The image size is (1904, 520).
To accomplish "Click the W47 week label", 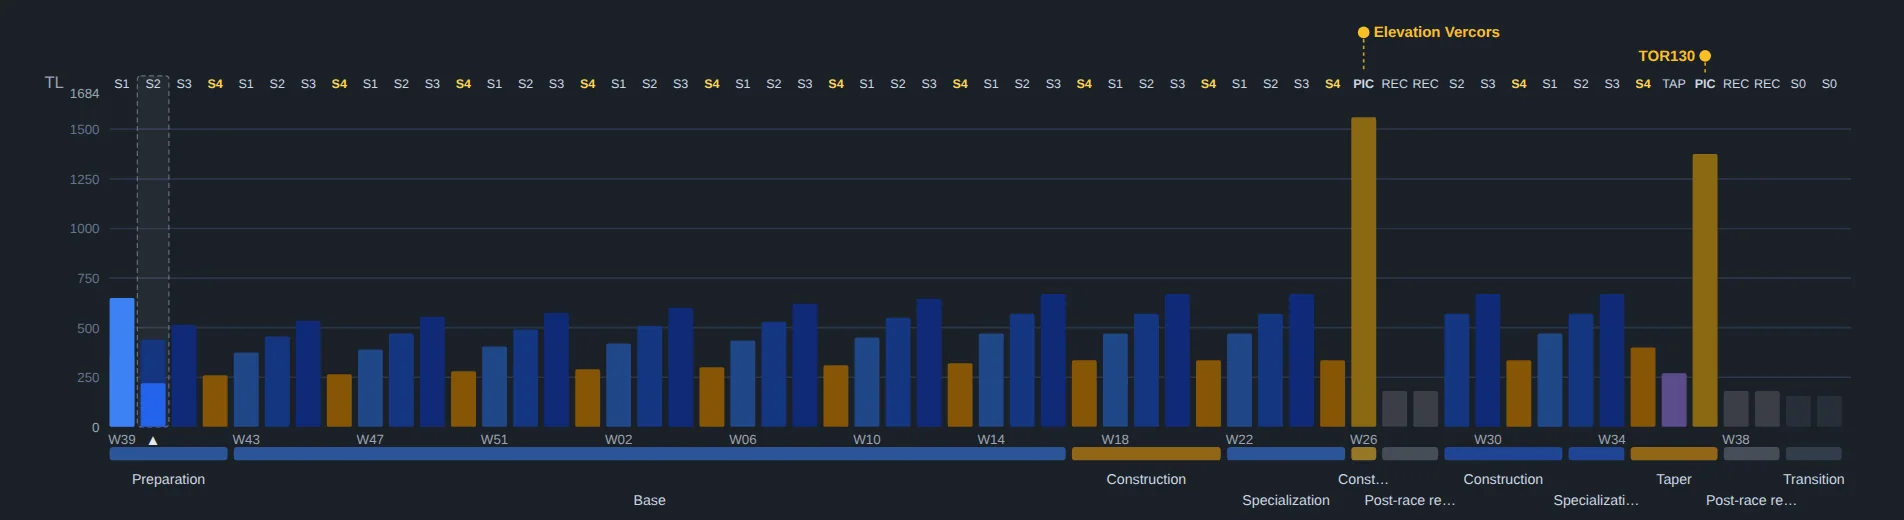I will [x=370, y=440].
